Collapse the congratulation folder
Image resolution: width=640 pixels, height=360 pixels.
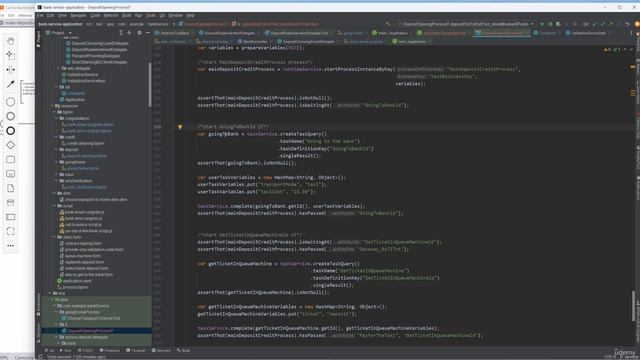pyautogui.click(x=56, y=118)
